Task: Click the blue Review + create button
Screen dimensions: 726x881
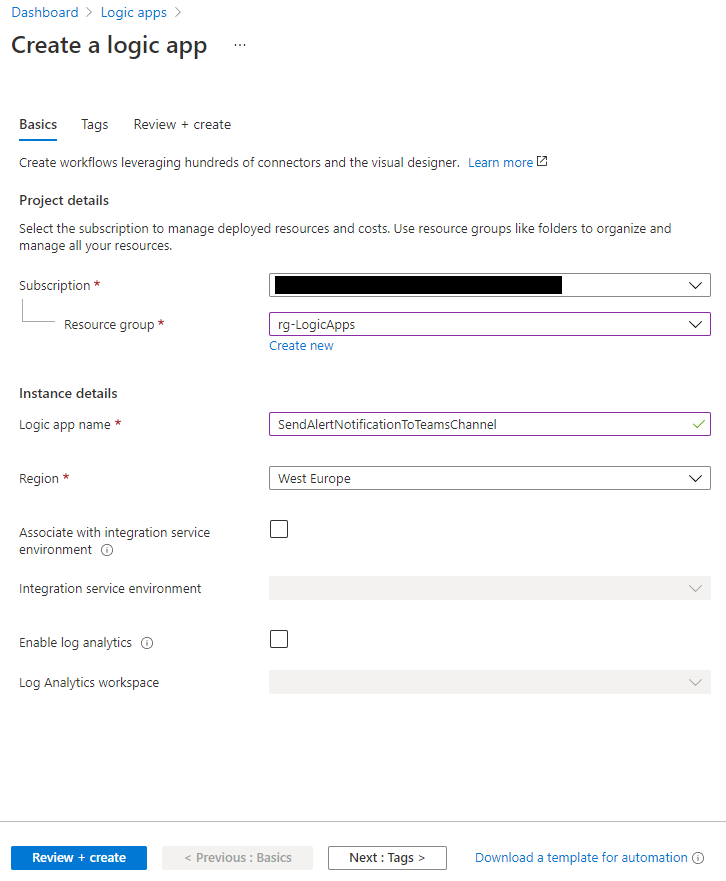Action: [79, 858]
